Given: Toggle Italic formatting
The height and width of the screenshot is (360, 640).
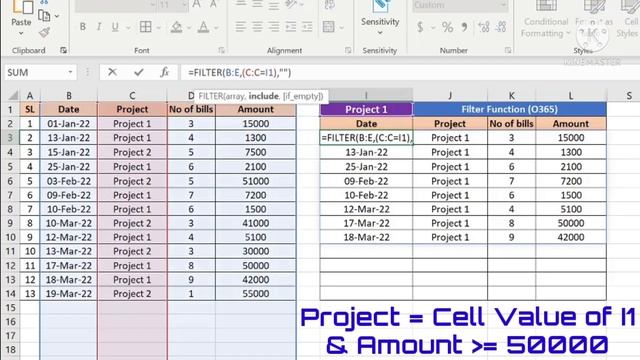Looking at the screenshot, I should pos(99,27).
